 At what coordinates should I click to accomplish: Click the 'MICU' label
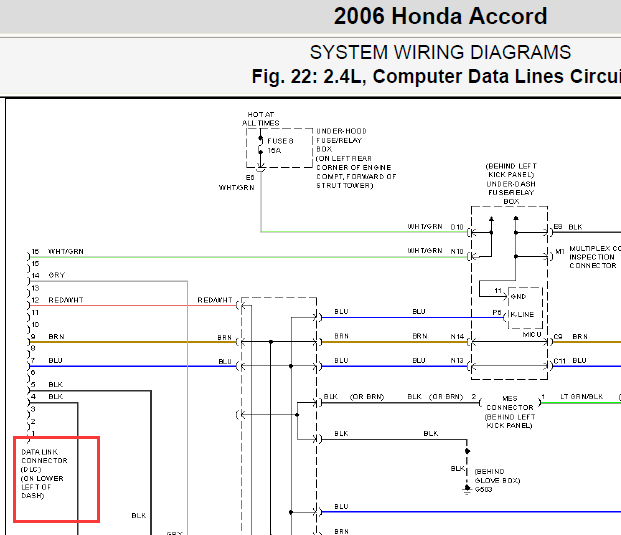coord(531,335)
